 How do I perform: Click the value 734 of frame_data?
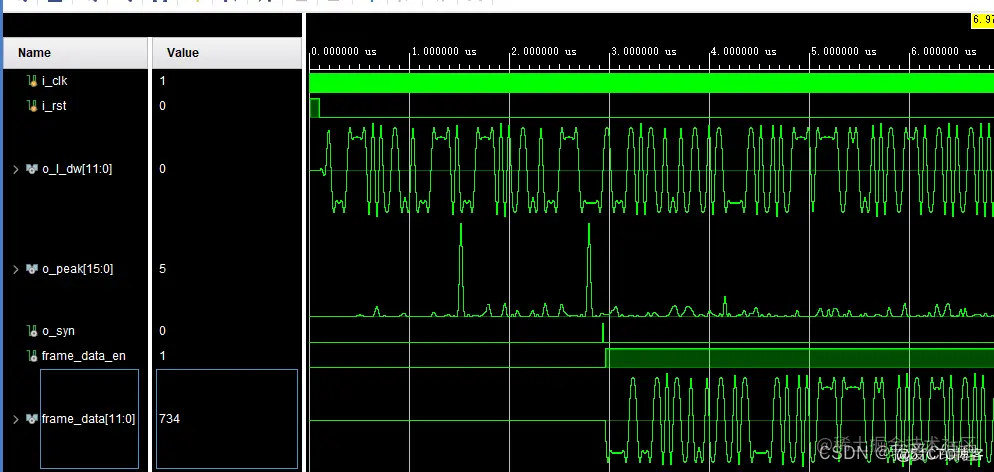169,419
